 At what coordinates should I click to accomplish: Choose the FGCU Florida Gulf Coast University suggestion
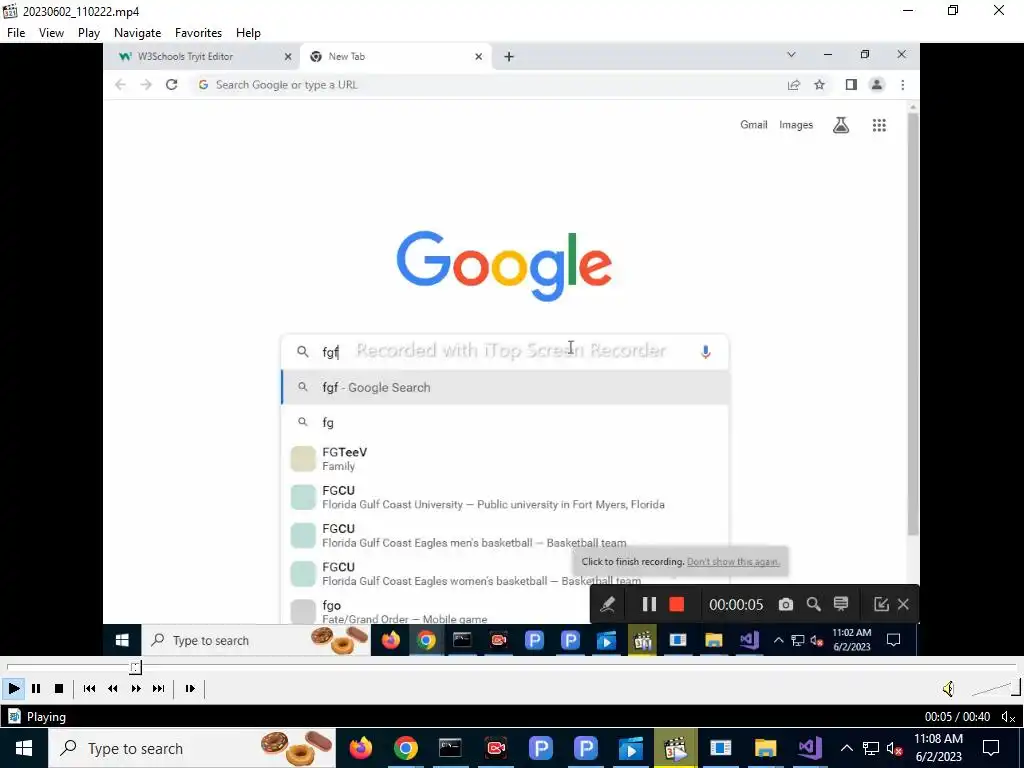505,497
